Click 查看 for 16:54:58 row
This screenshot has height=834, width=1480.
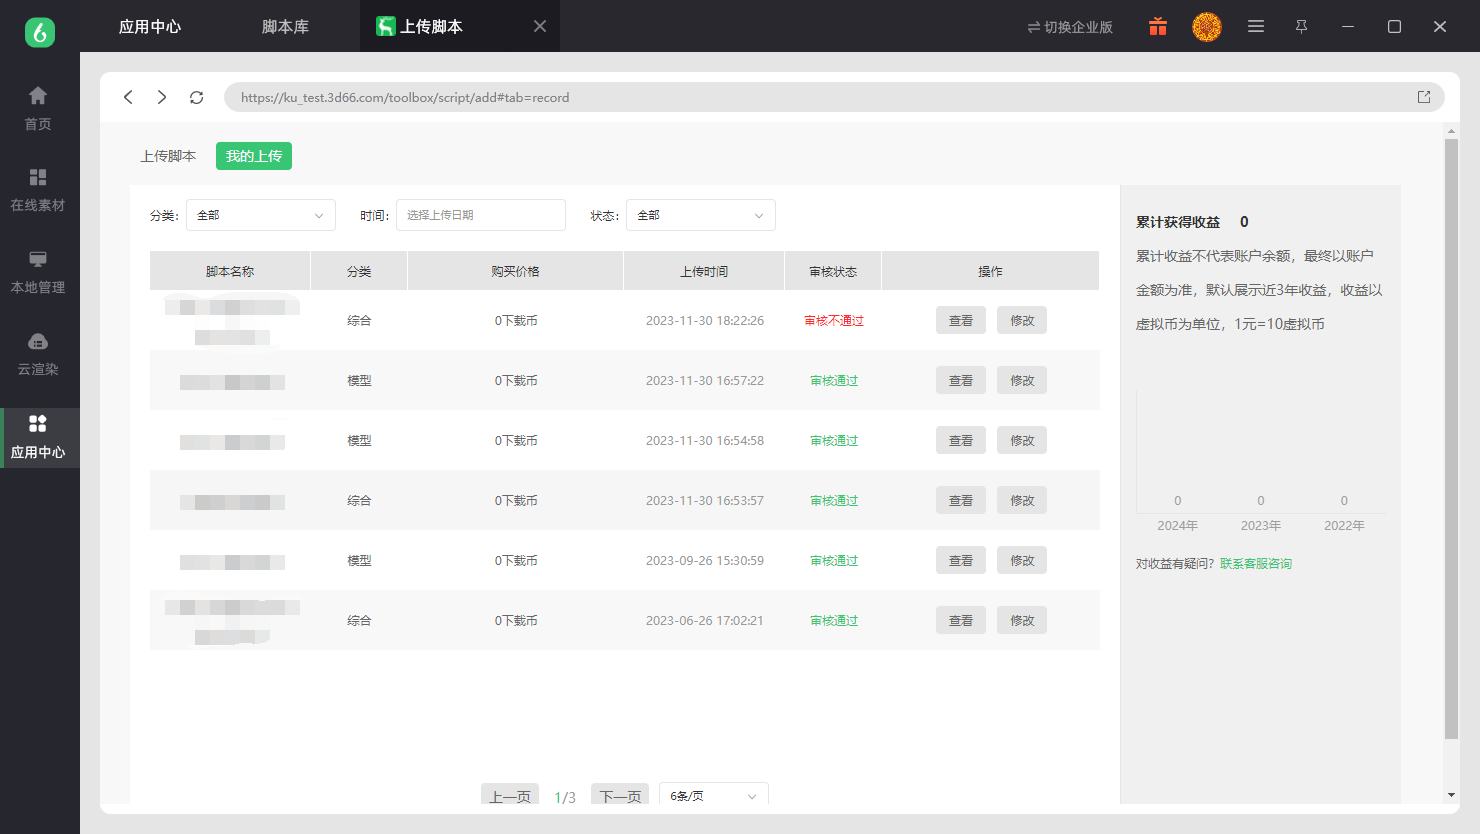[961, 440]
